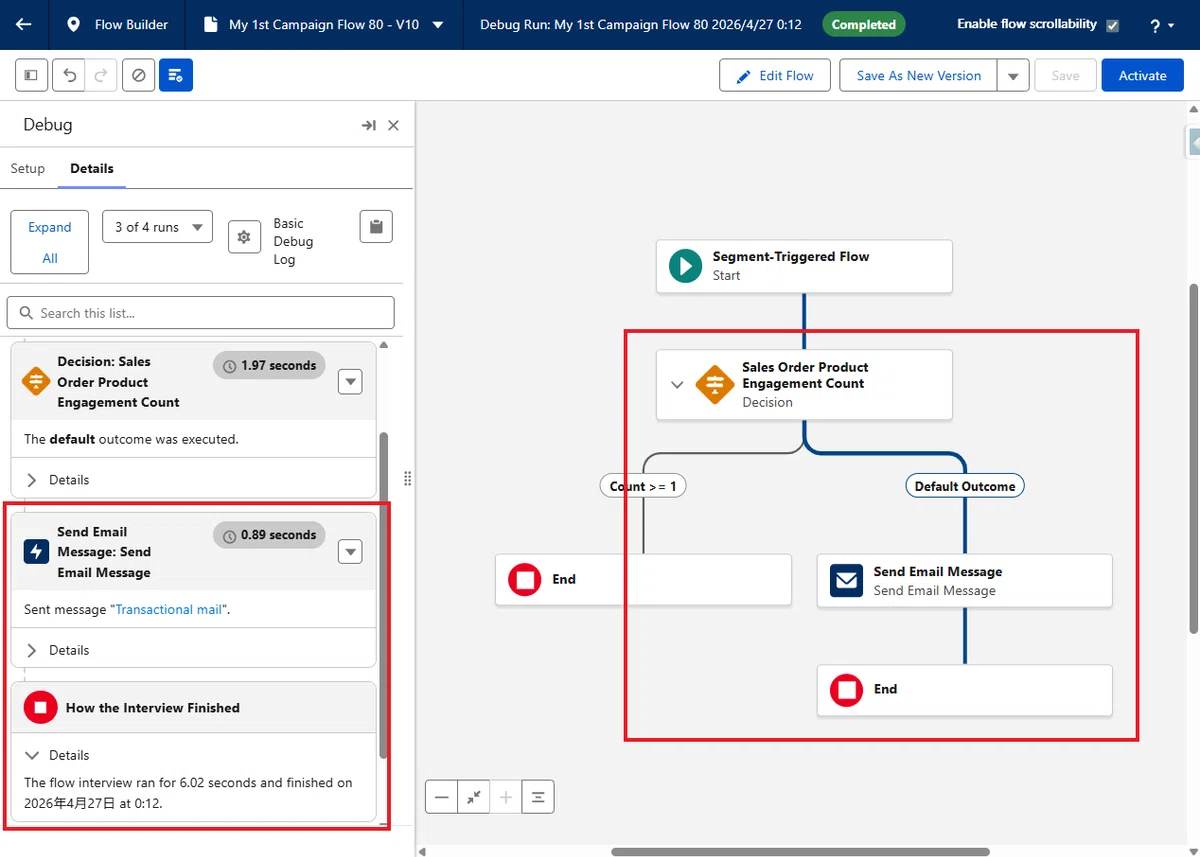Click the How the Interview Finished stop icon
Viewport: 1200px width, 857px height.
[x=40, y=707]
